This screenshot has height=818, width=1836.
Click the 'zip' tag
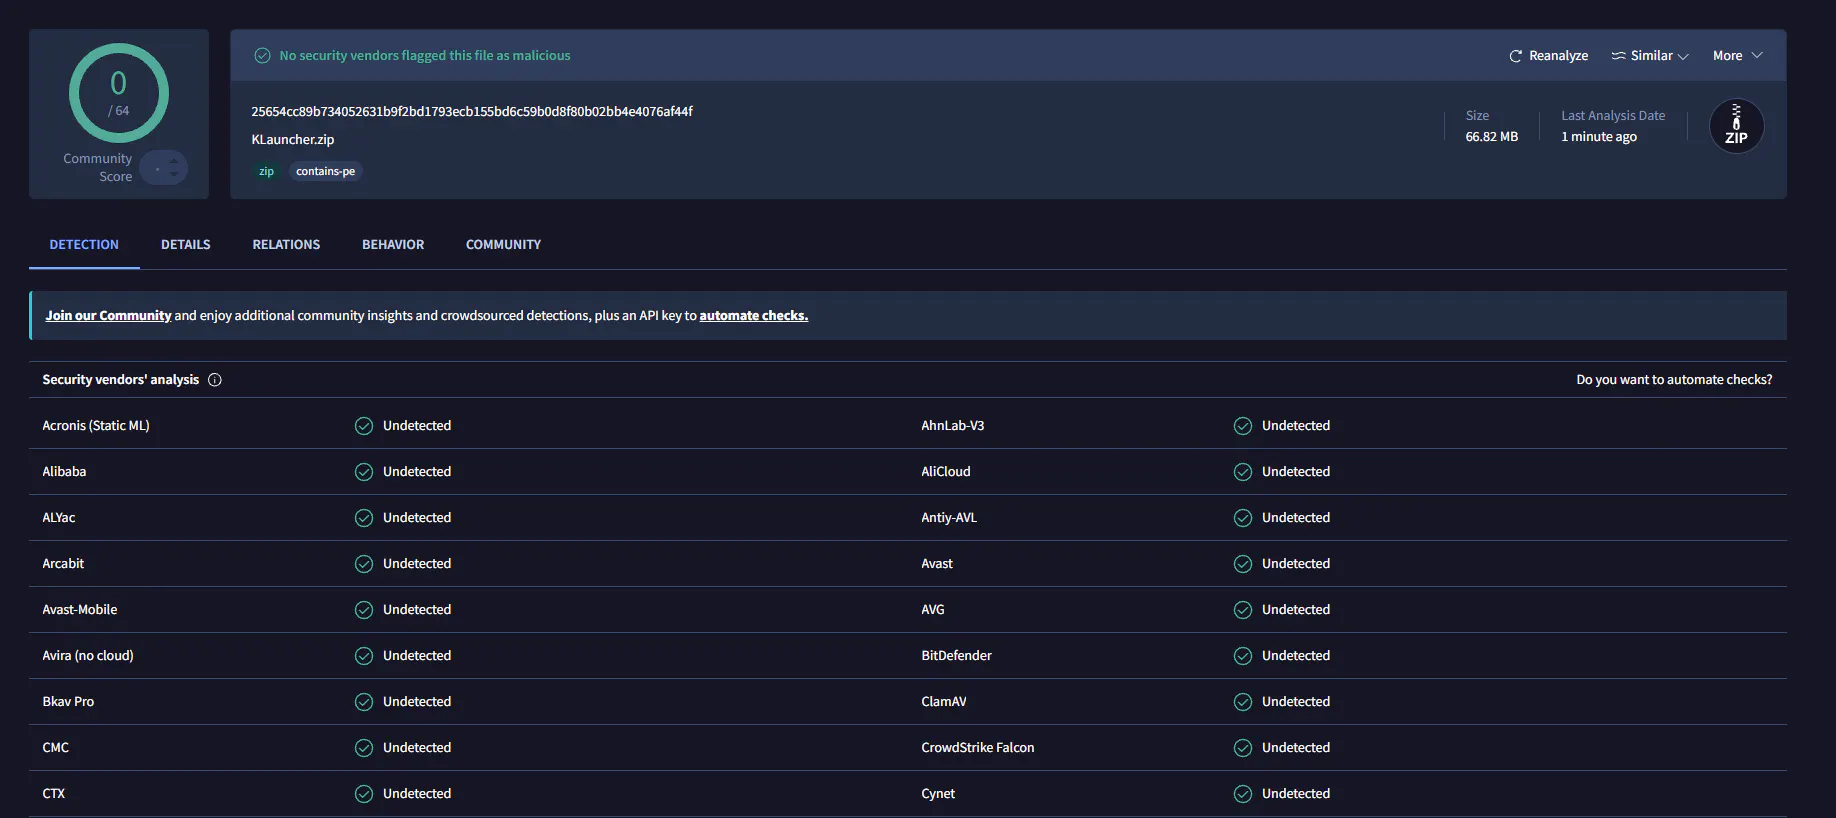pyautogui.click(x=266, y=172)
